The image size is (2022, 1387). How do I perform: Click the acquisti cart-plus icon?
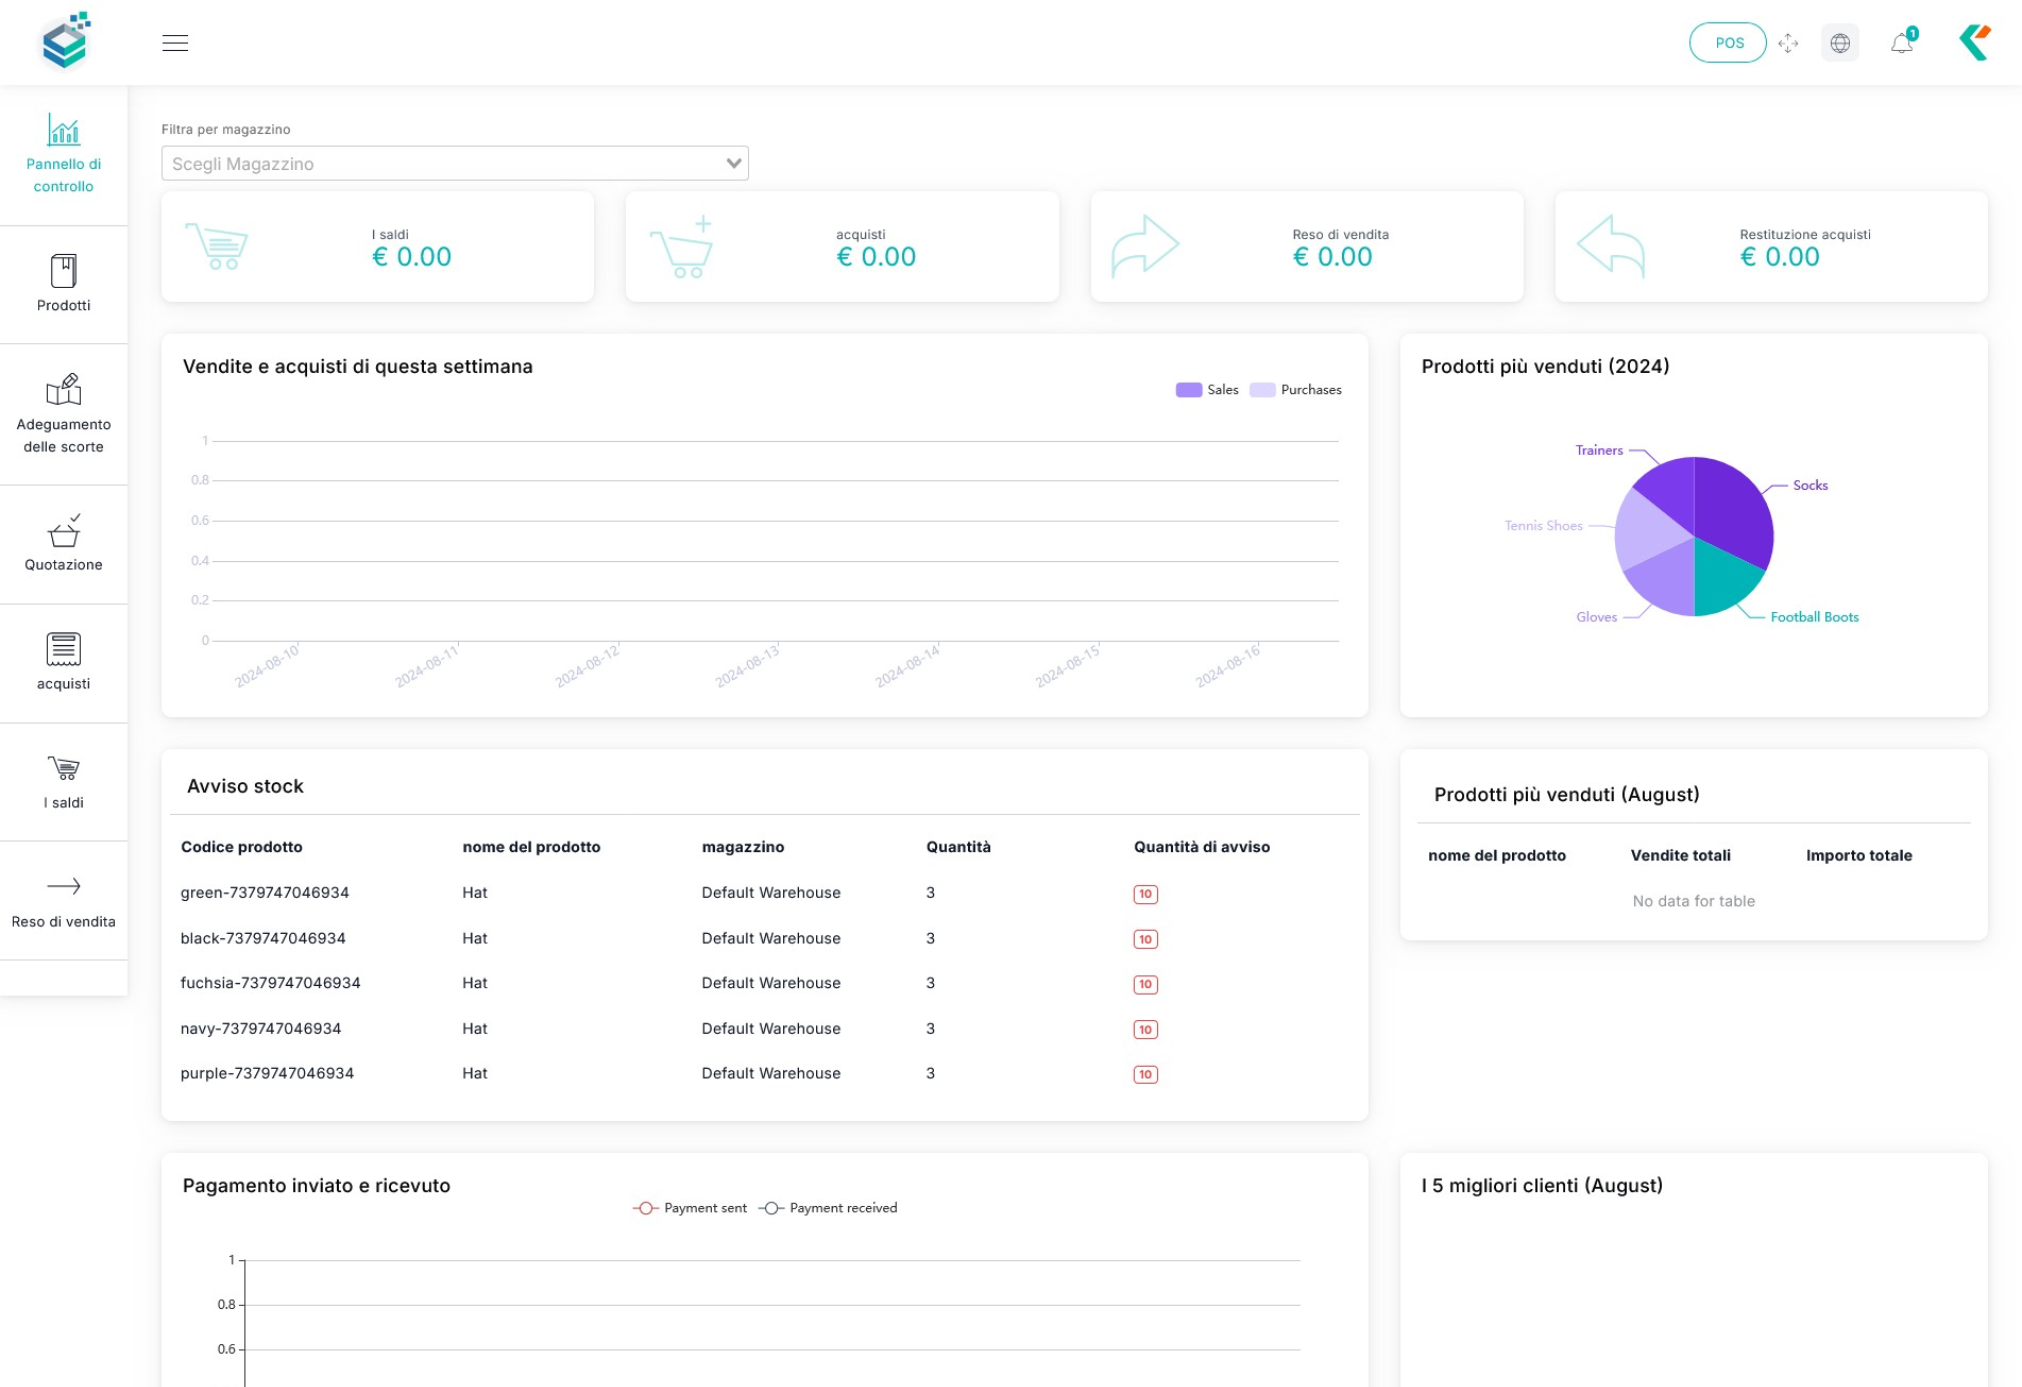[x=682, y=247]
